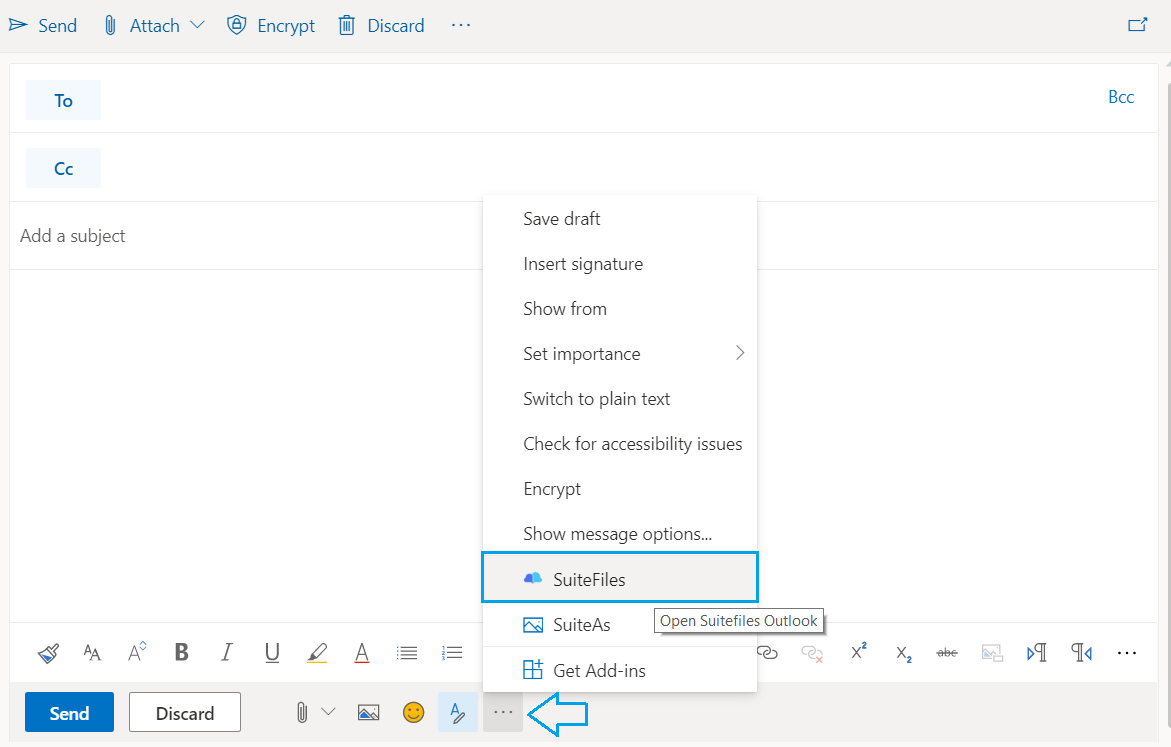Pick the font color swatch
Viewport: 1171px width, 747px height.
[x=361, y=652]
